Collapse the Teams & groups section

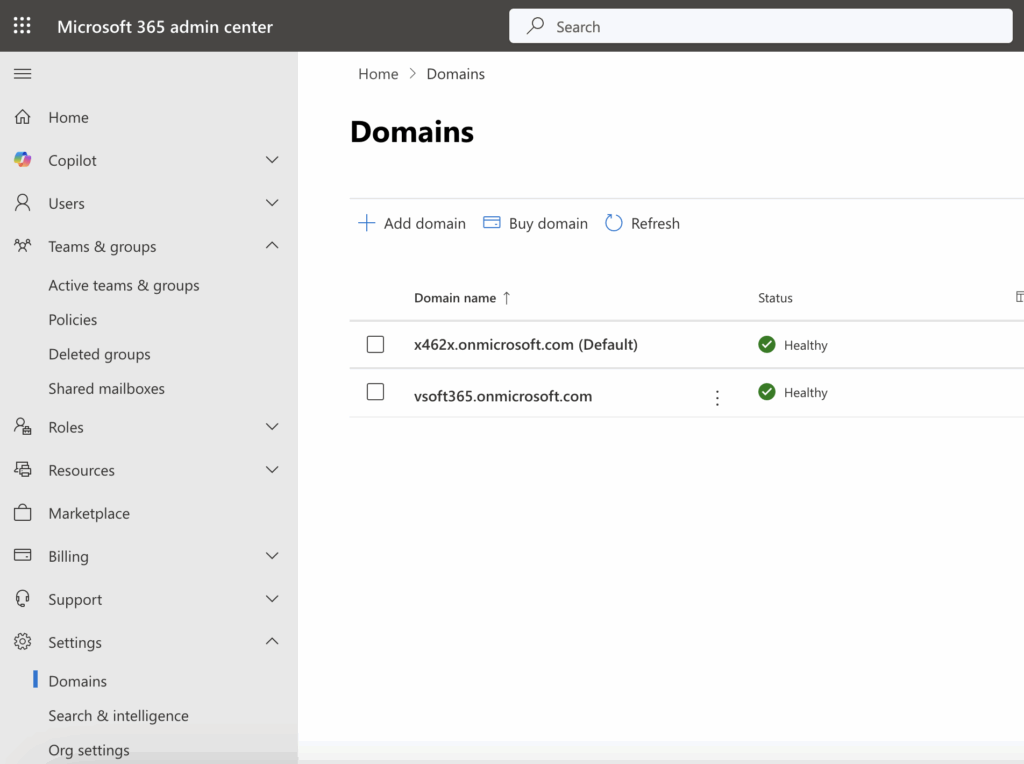(271, 246)
